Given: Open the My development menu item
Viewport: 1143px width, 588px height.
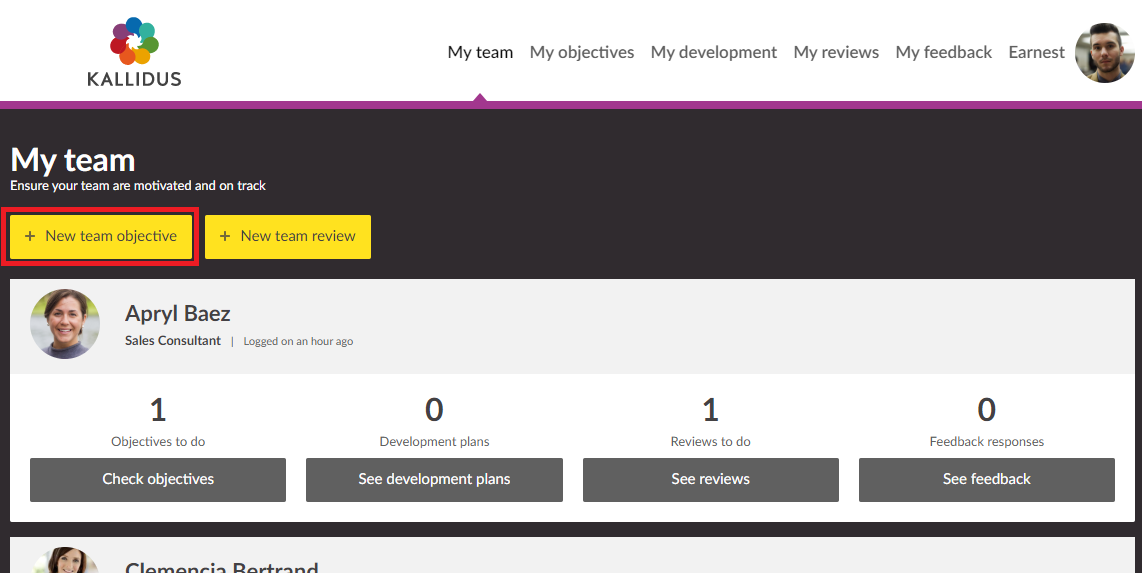Looking at the screenshot, I should point(713,52).
